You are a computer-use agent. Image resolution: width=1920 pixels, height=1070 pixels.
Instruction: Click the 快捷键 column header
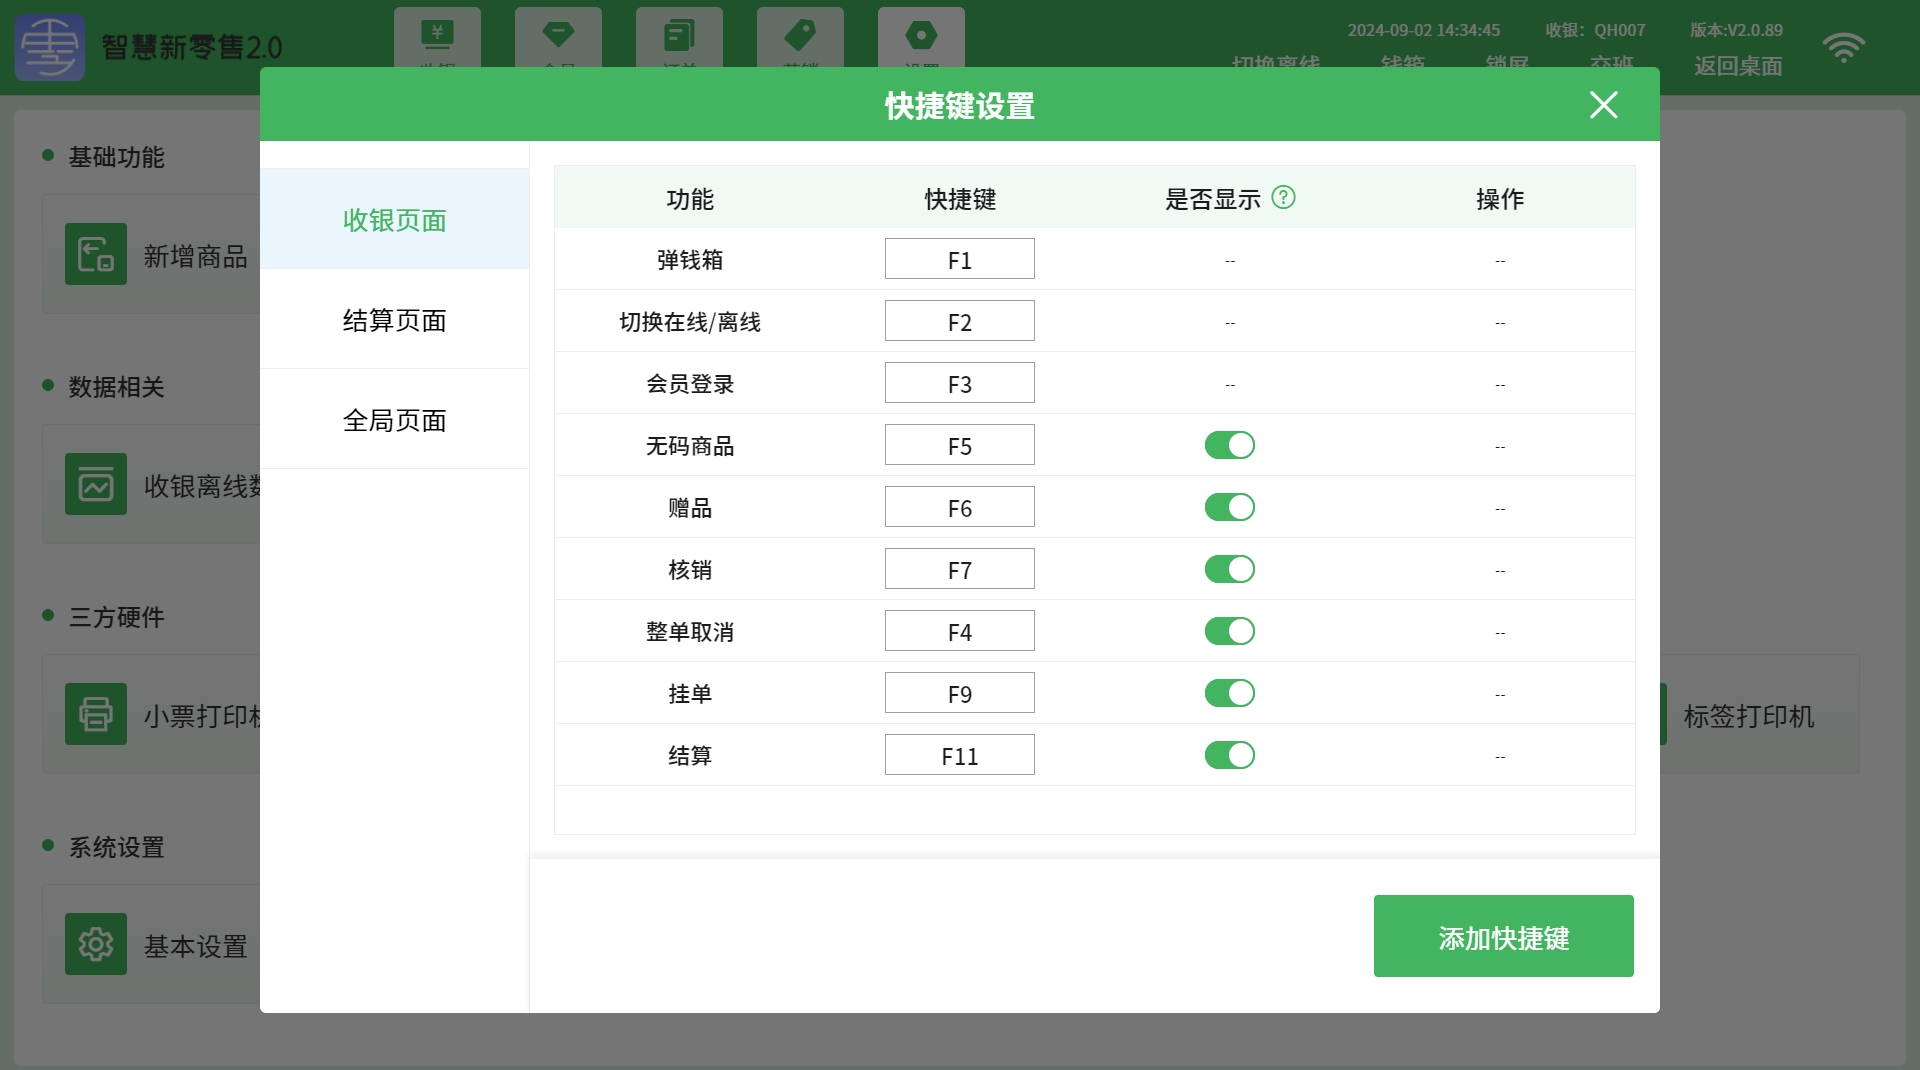coord(960,199)
